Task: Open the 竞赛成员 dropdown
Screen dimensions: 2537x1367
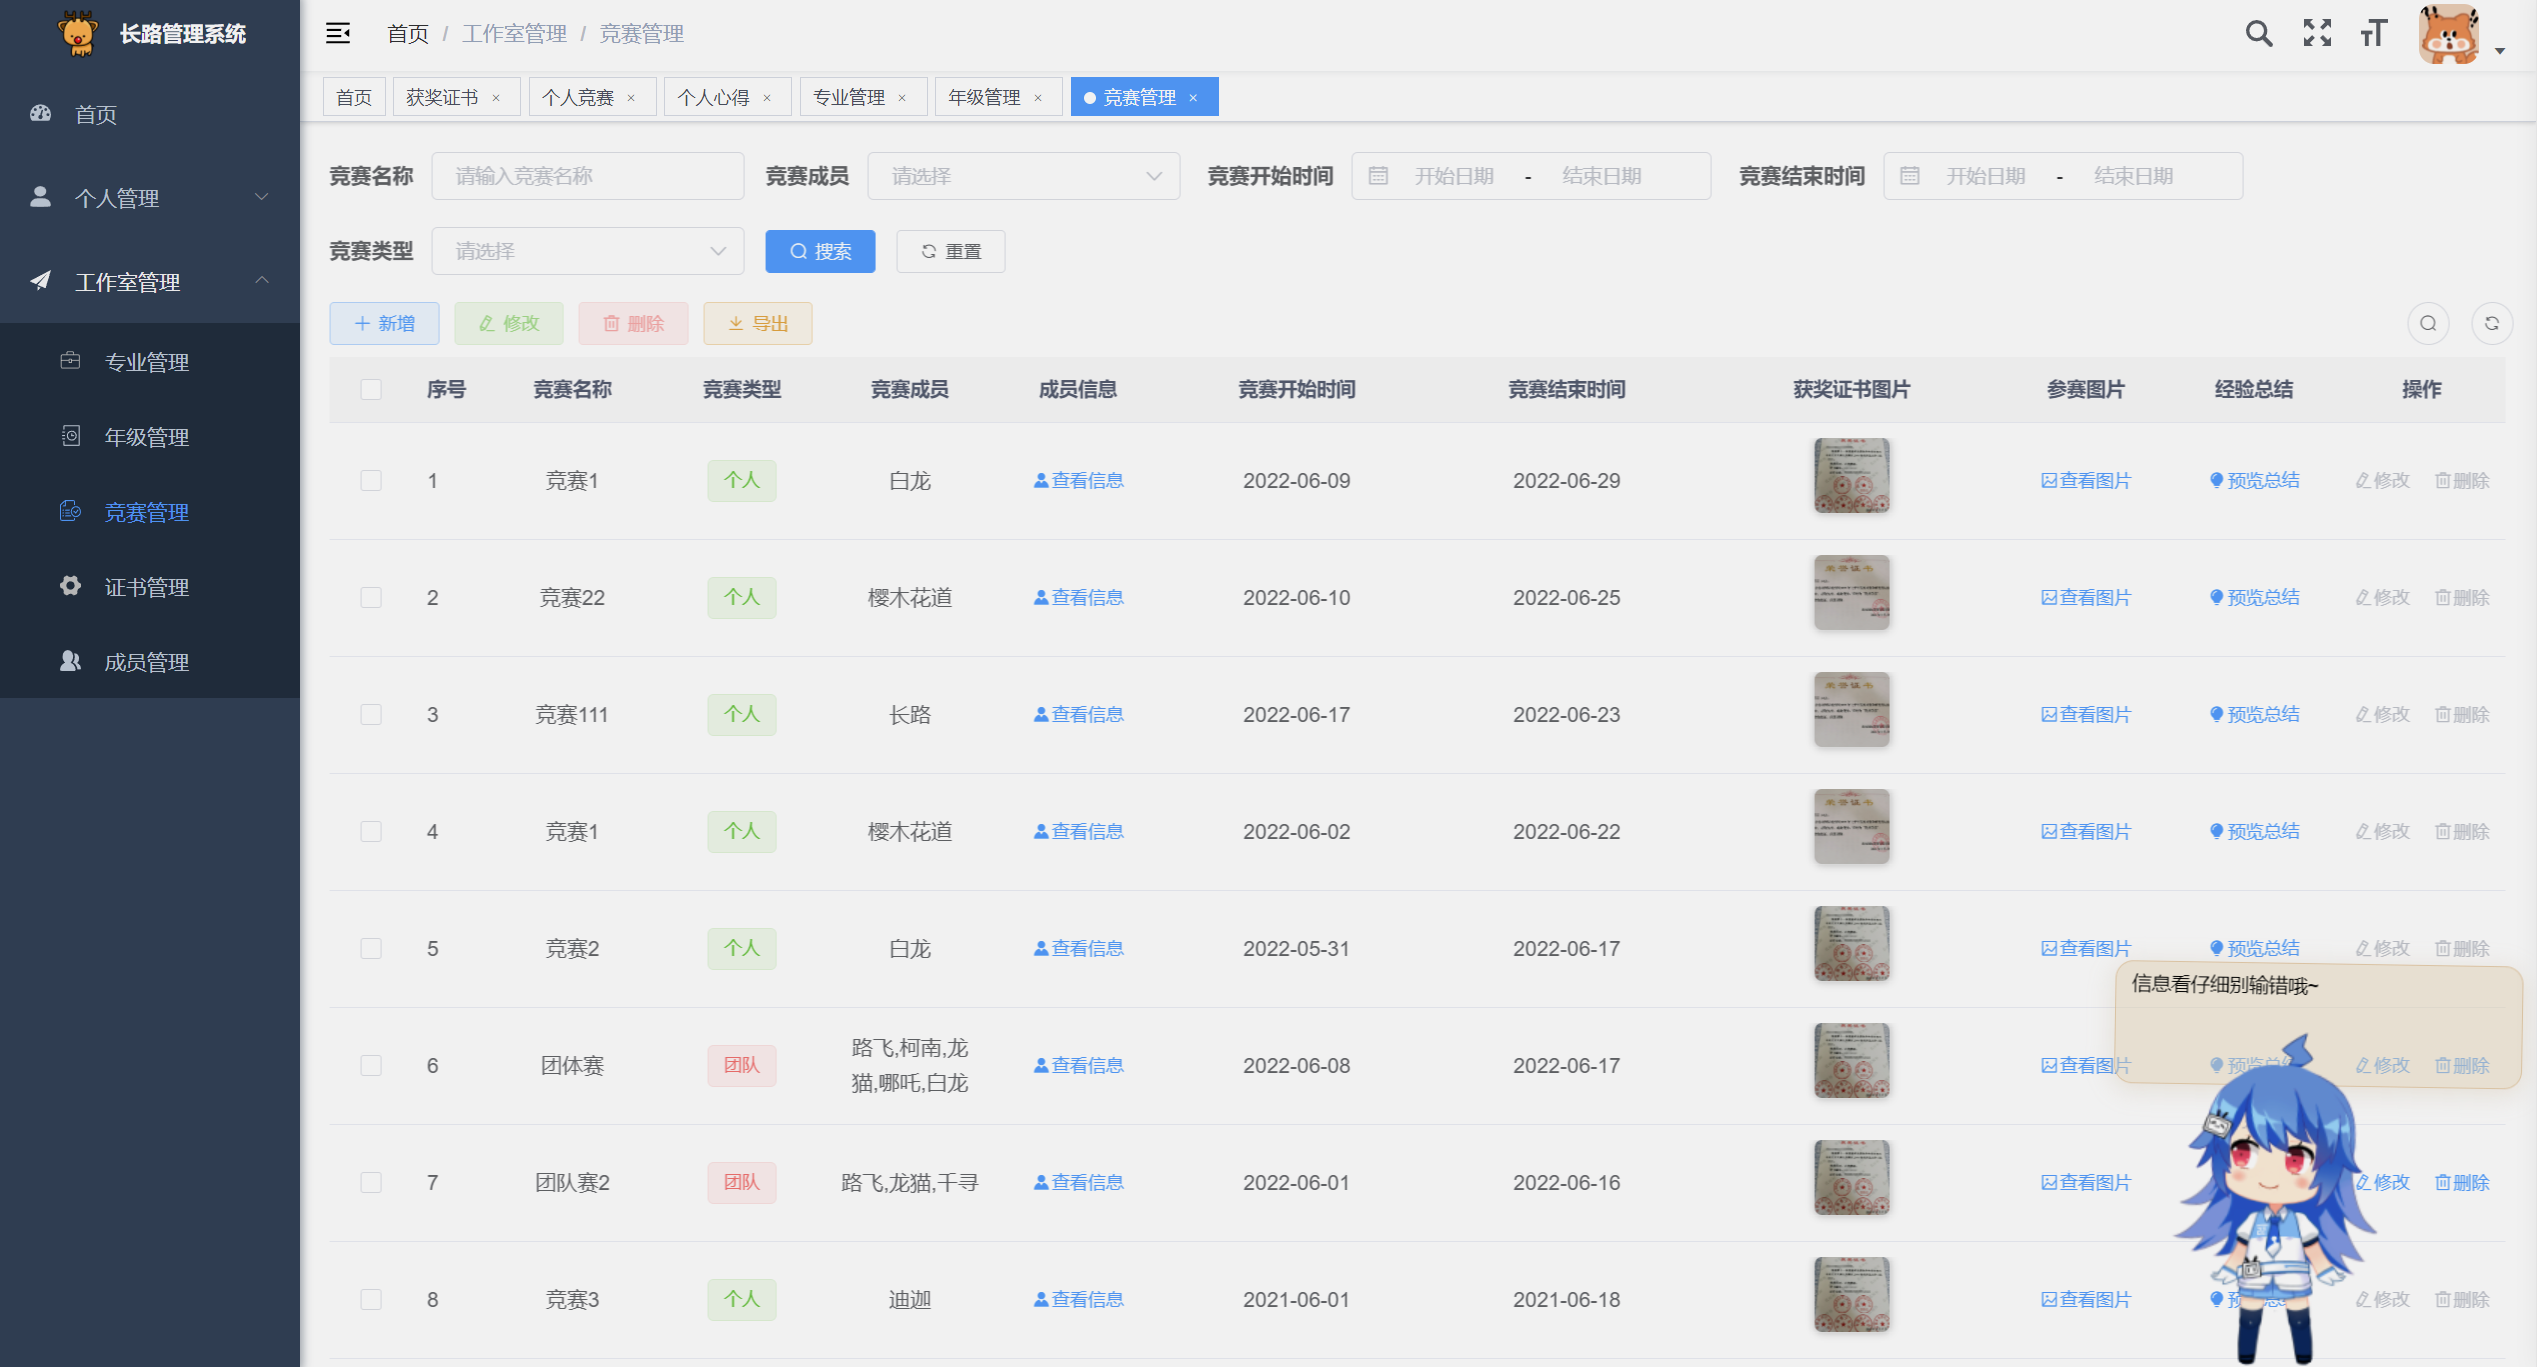Action: pyautogui.click(x=1023, y=177)
